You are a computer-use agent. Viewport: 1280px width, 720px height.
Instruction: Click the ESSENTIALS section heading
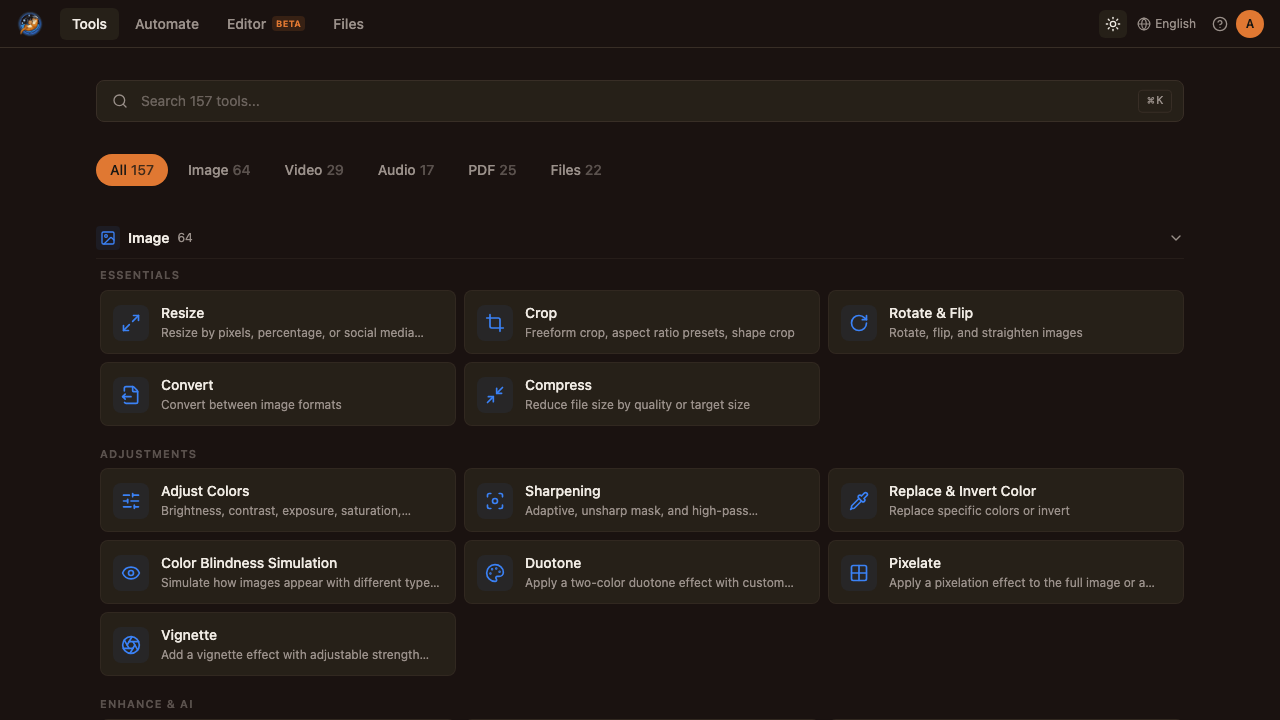click(x=140, y=275)
